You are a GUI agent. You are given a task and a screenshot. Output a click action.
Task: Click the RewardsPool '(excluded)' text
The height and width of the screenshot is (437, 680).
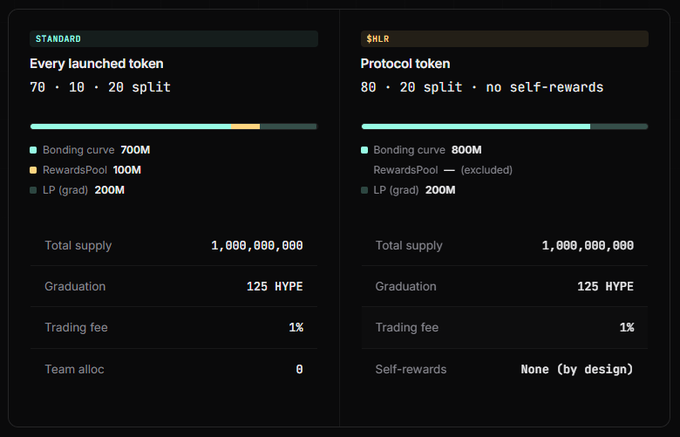tap(487, 170)
